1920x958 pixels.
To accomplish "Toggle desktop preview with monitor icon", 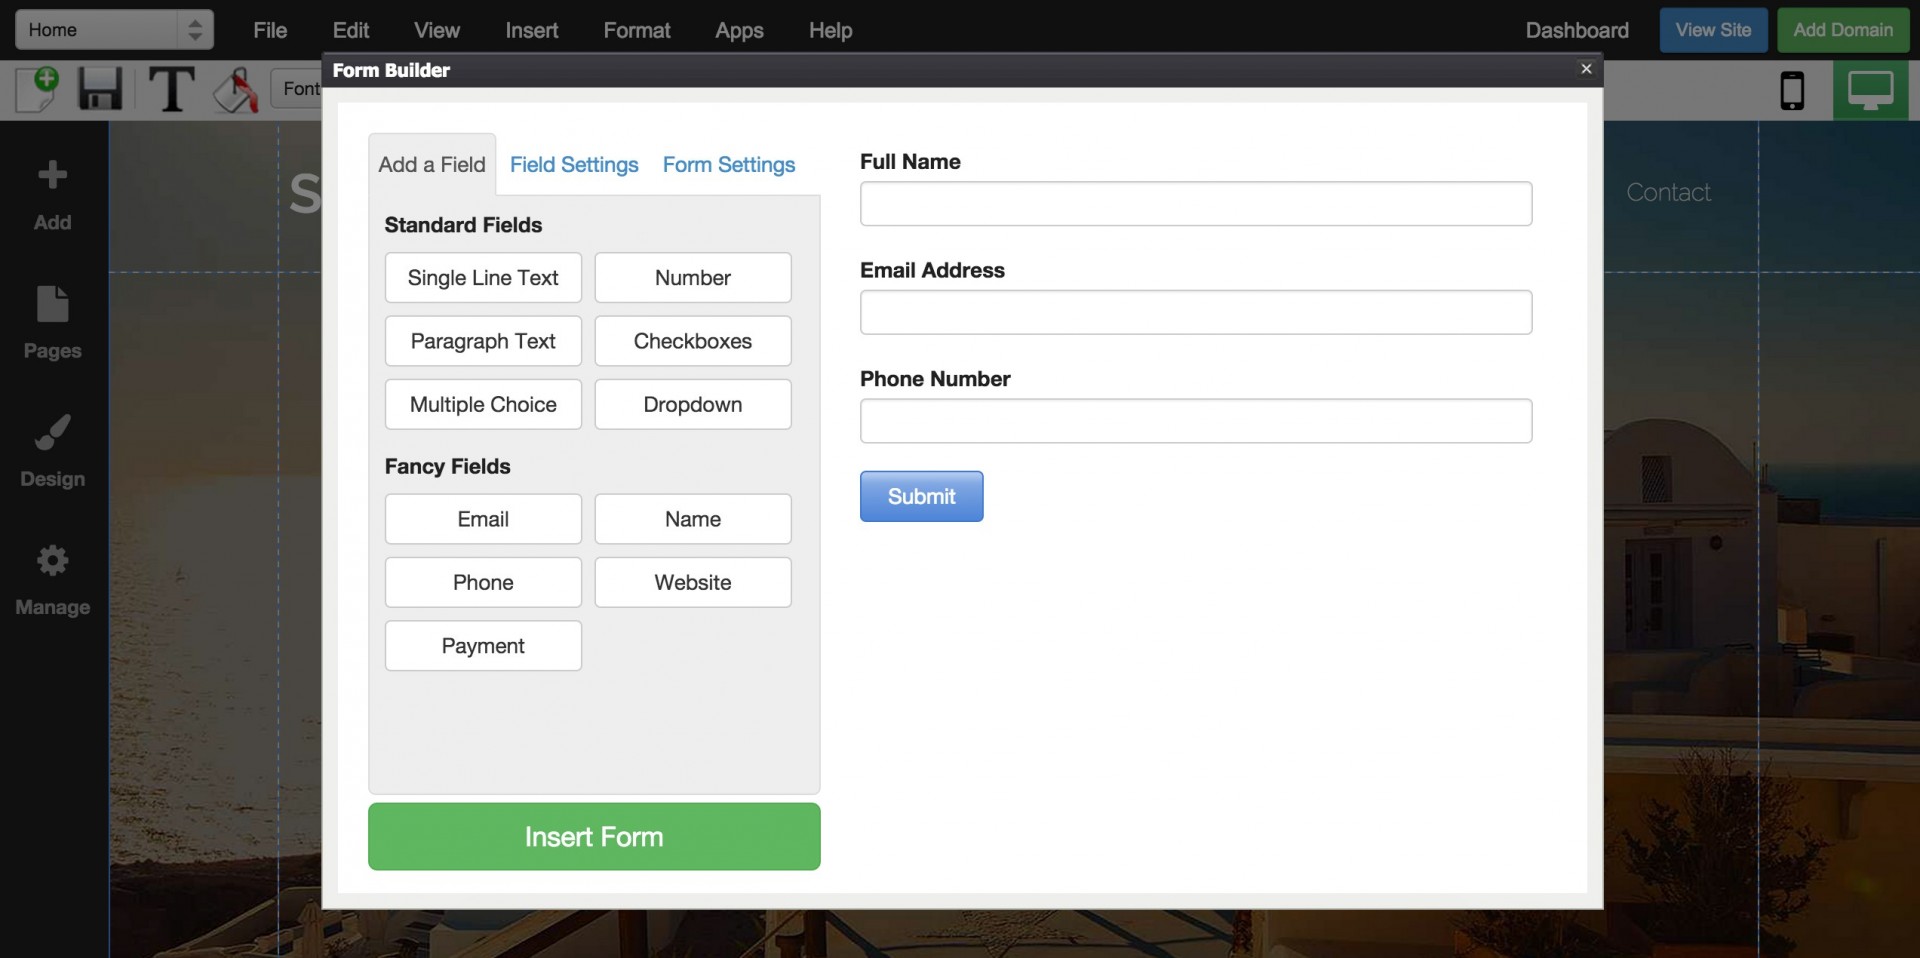I will coord(1871,89).
